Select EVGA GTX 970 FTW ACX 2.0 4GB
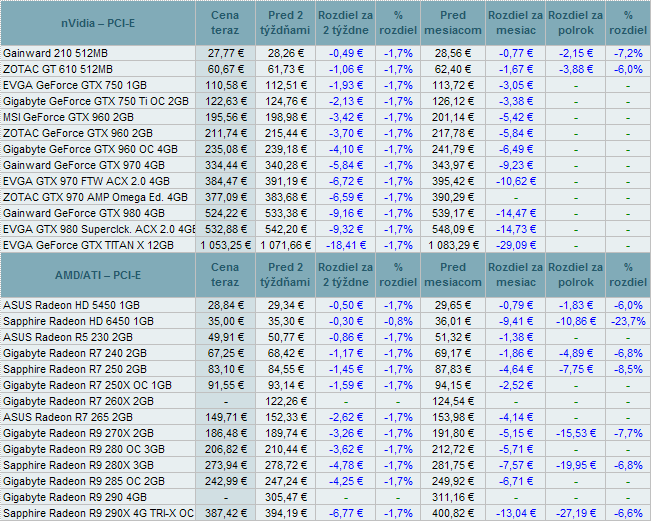Viewport: 651px width, 521px height. [x=86, y=181]
